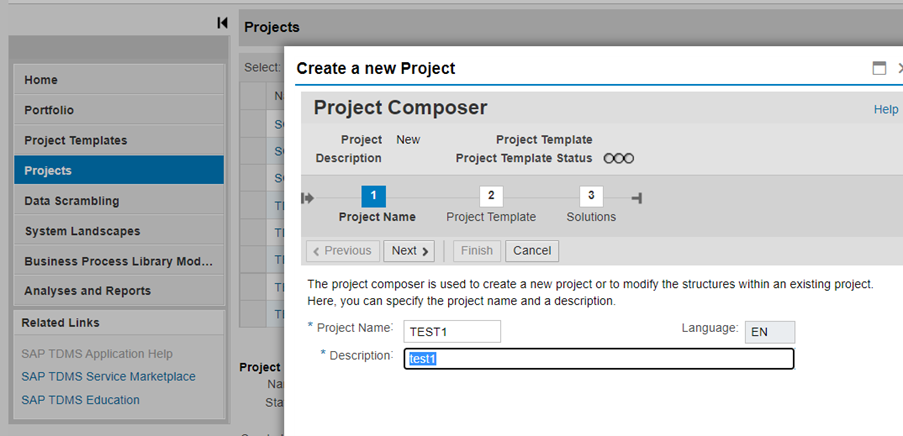Image resolution: width=903 pixels, height=436 pixels.
Task: Open the Home navigation item
Action: (x=118, y=80)
